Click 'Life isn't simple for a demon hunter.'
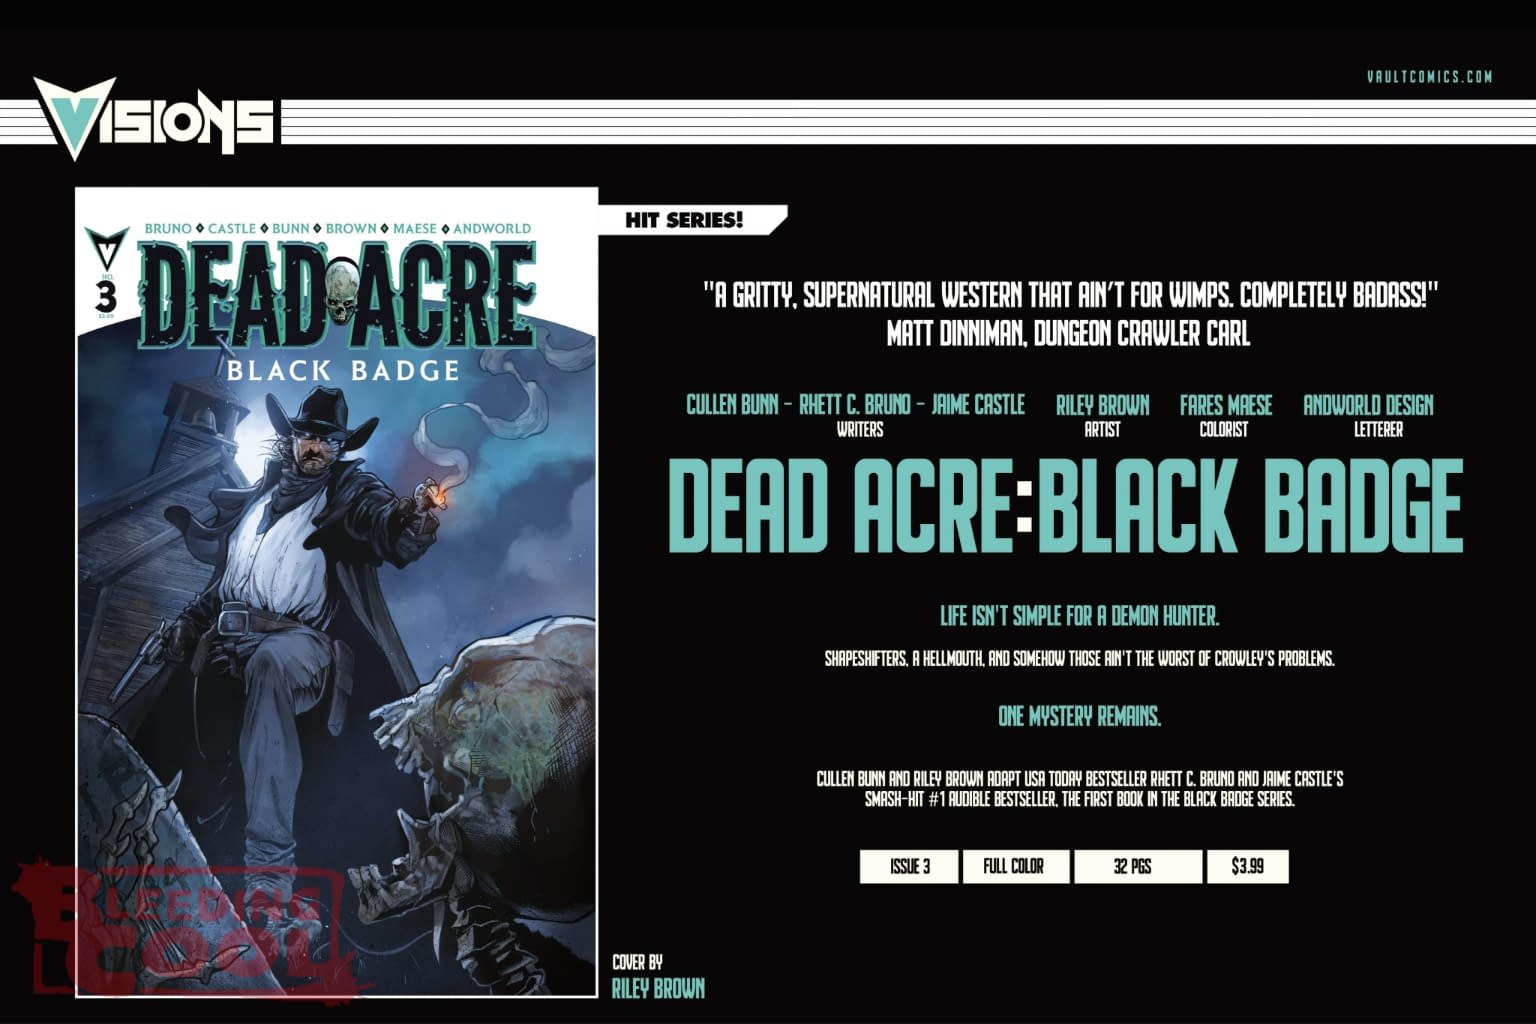1536x1024 pixels. (1079, 616)
